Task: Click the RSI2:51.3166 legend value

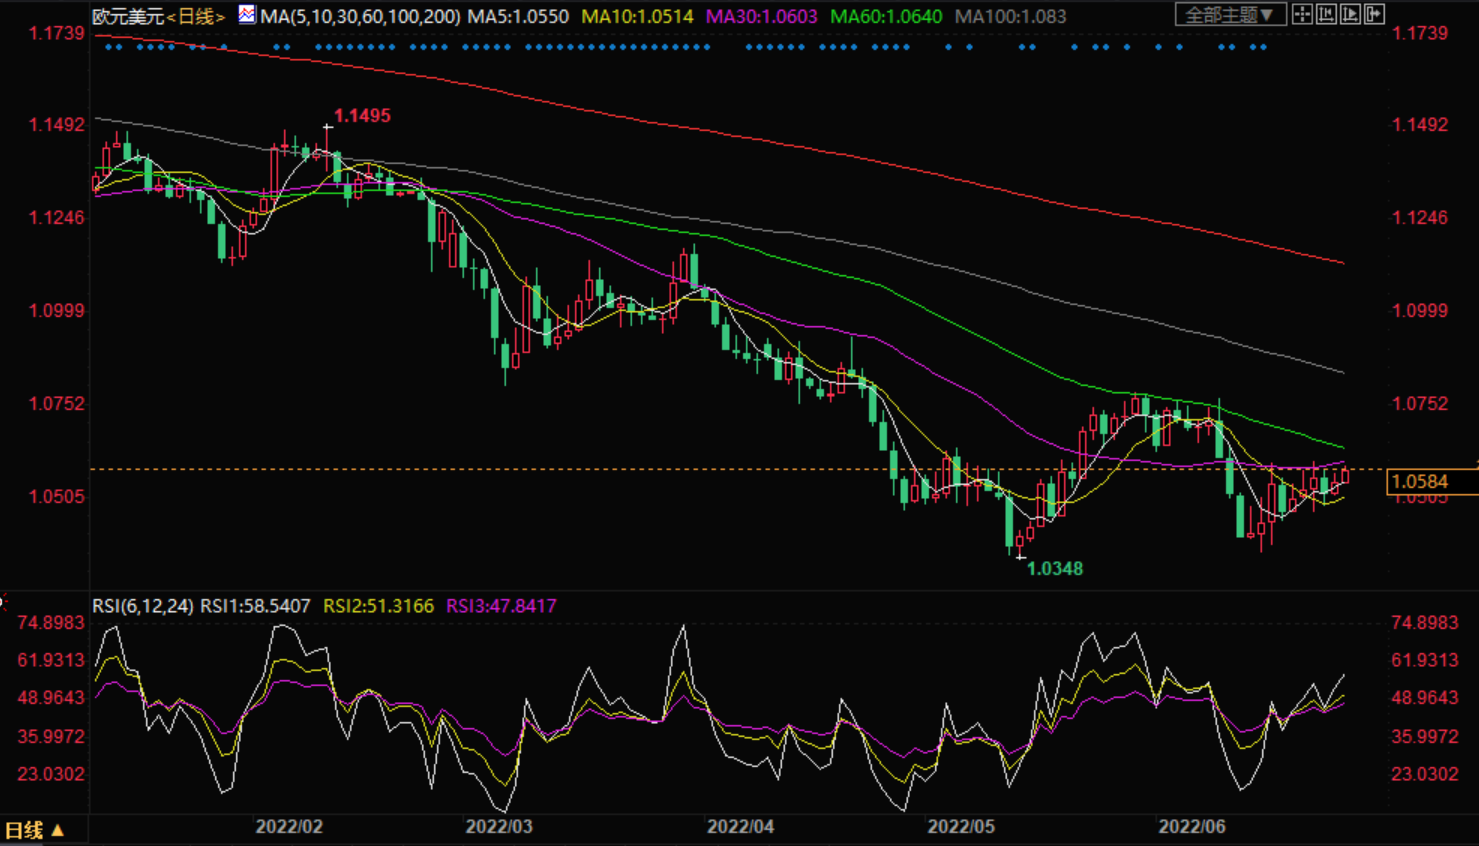Action: point(378,606)
